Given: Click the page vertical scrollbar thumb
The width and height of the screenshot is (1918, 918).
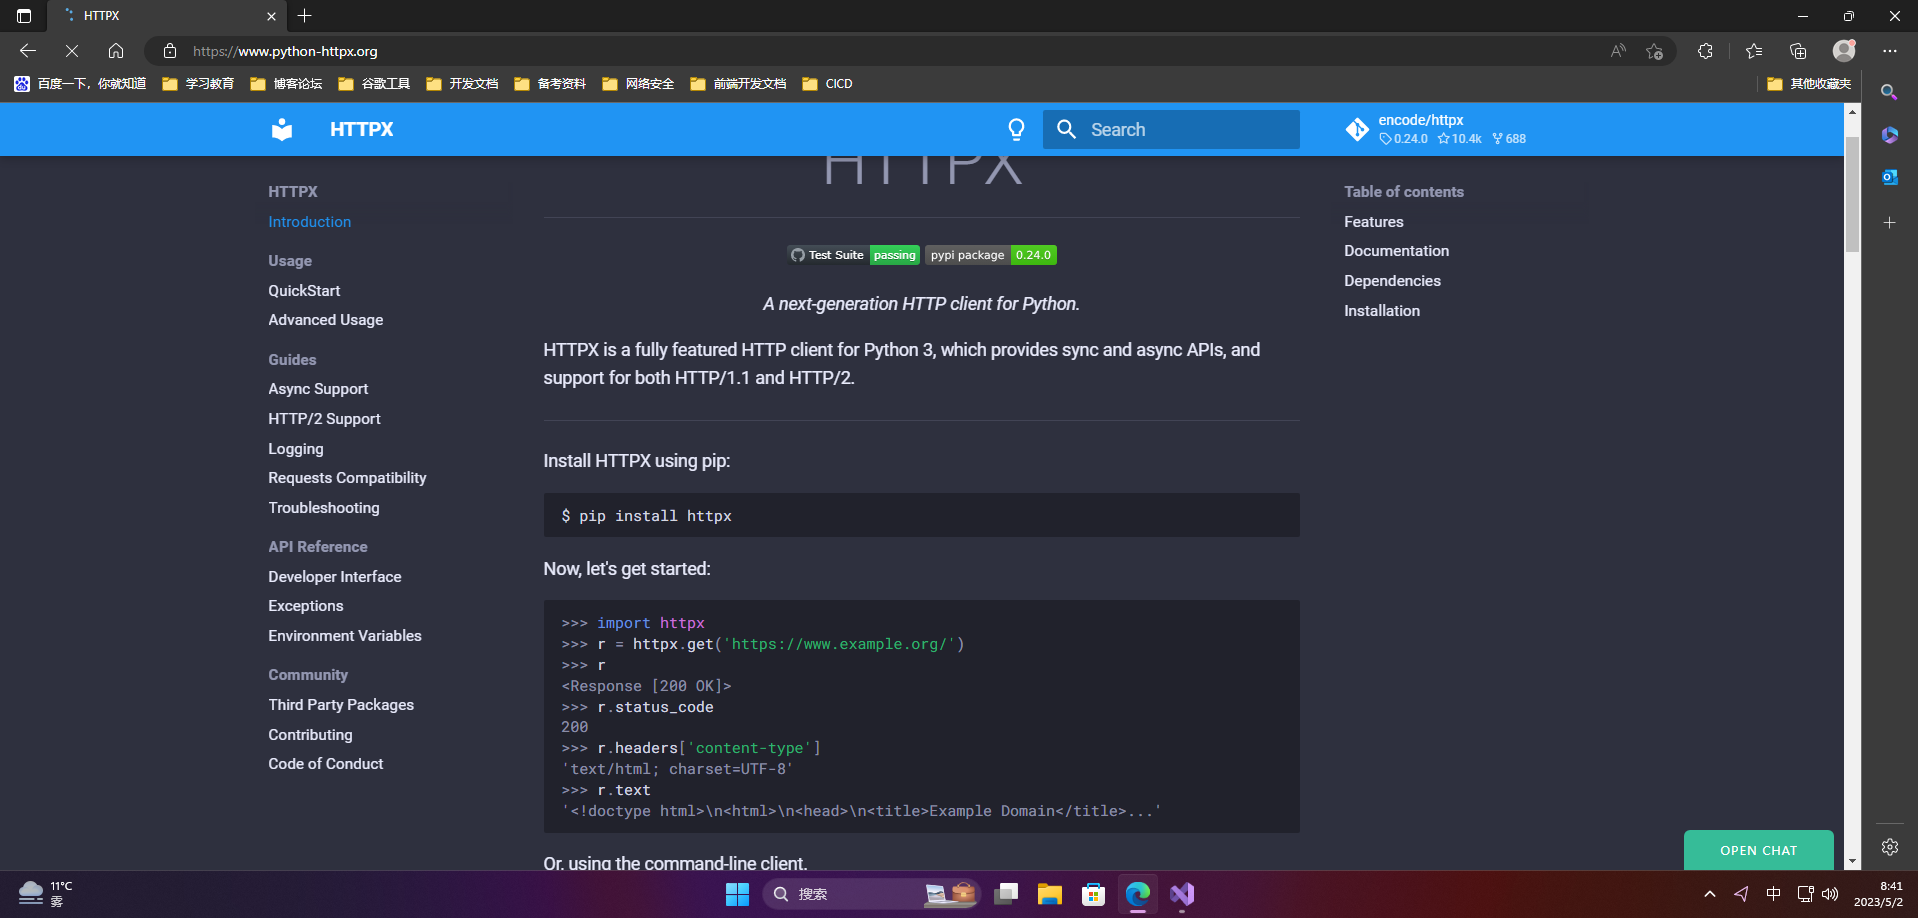Looking at the screenshot, I should (1852, 194).
